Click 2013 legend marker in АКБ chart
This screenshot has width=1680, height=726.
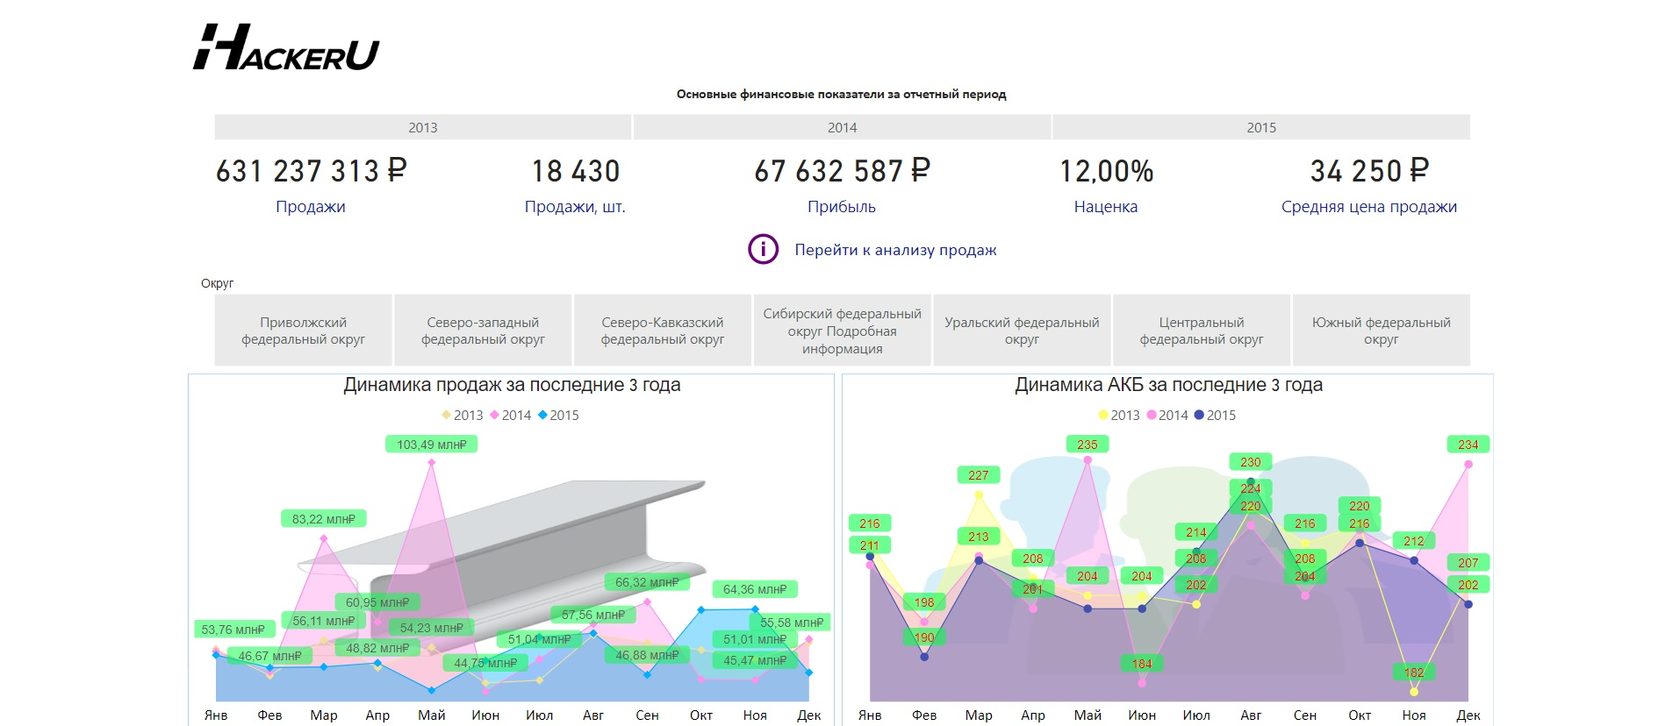tap(1103, 415)
